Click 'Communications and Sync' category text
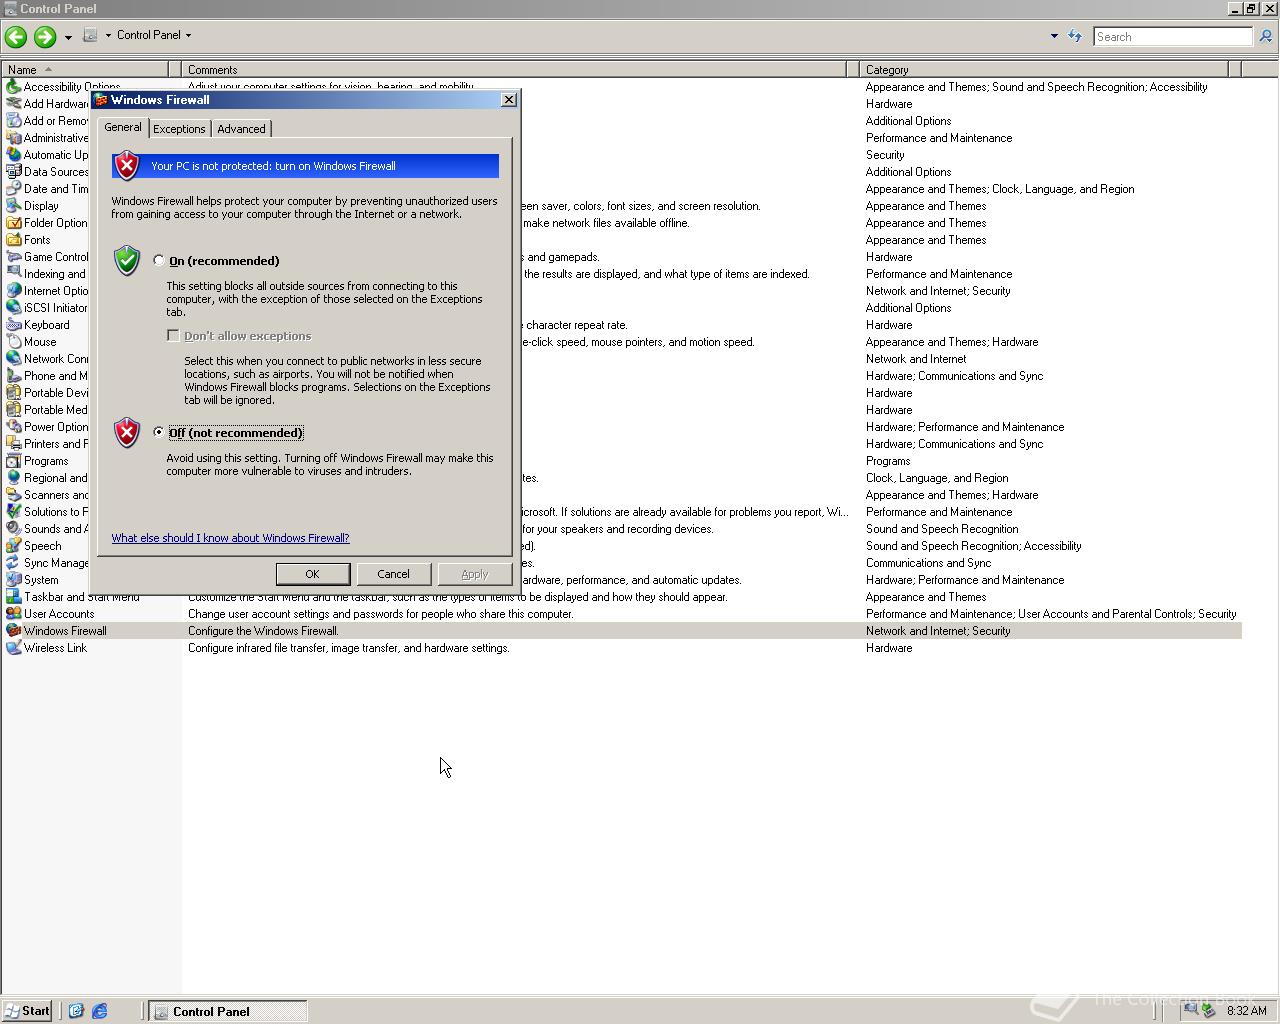The height and width of the screenshot is (1024, 1280). pyautogui.click(x=929, y=563)
